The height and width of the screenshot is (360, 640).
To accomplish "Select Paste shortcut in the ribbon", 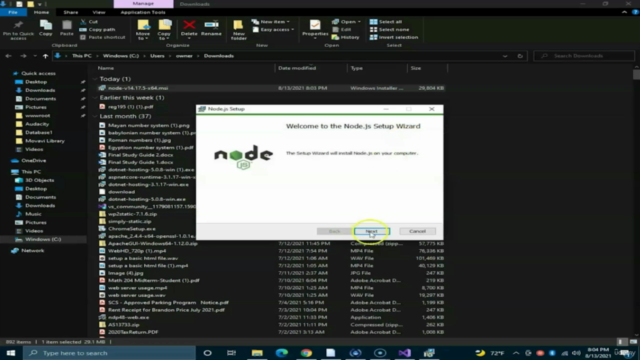I will point(102,37).
